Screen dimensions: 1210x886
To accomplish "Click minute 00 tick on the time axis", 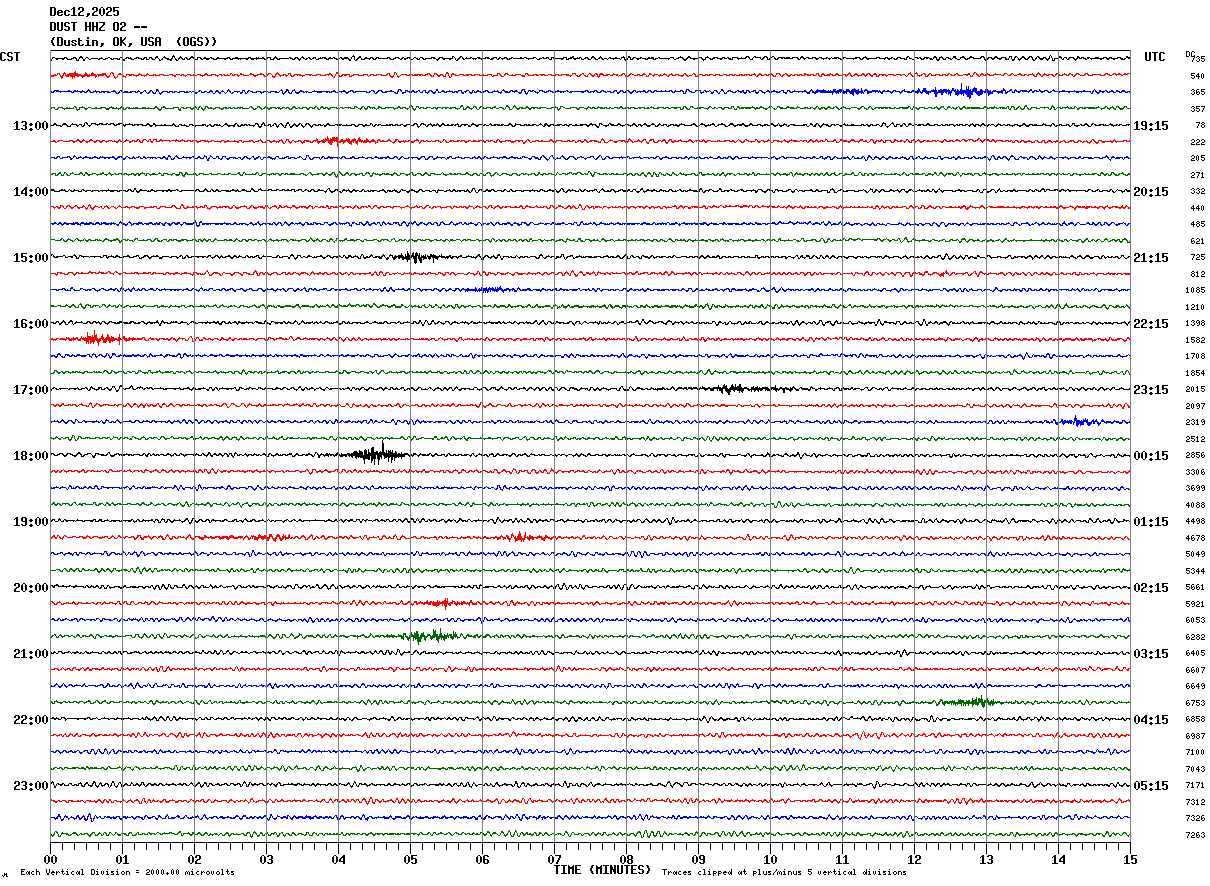I will point(50,859).
